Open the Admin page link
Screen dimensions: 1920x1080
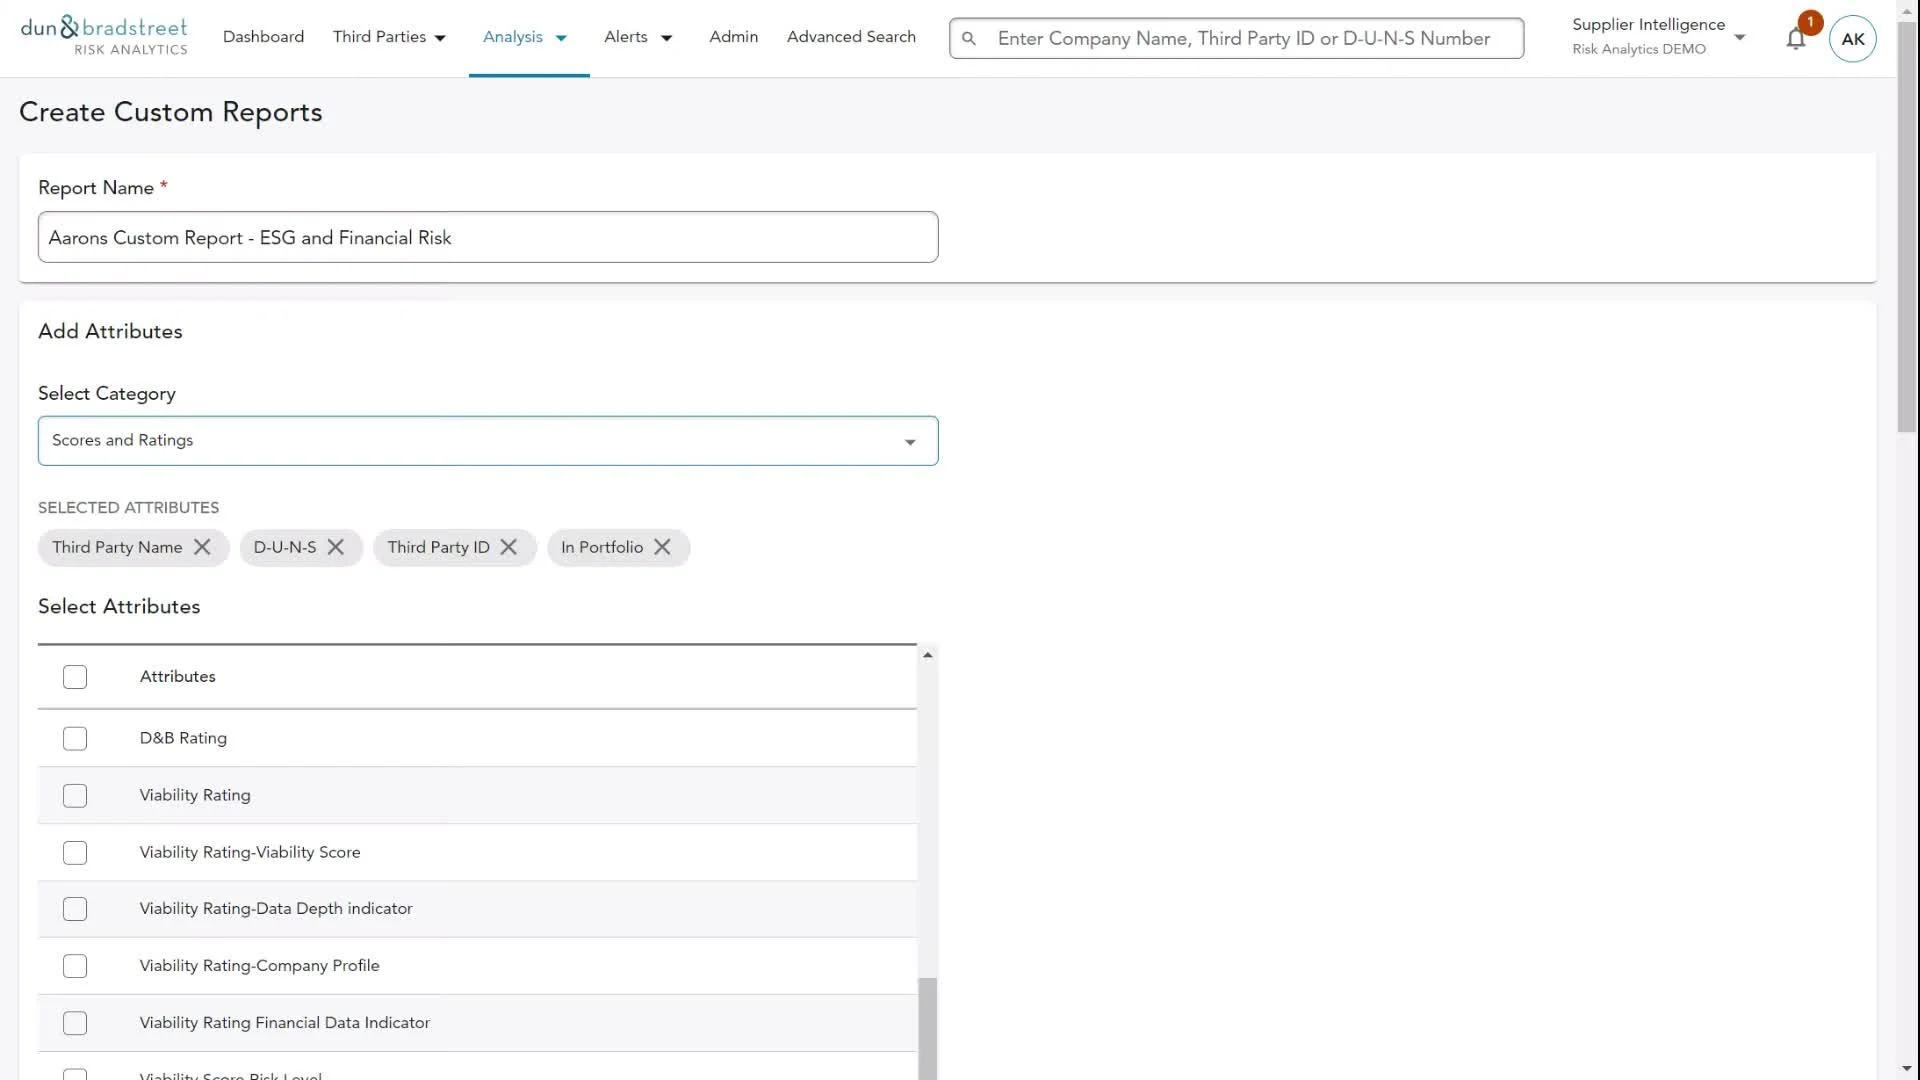click(733, 37)
